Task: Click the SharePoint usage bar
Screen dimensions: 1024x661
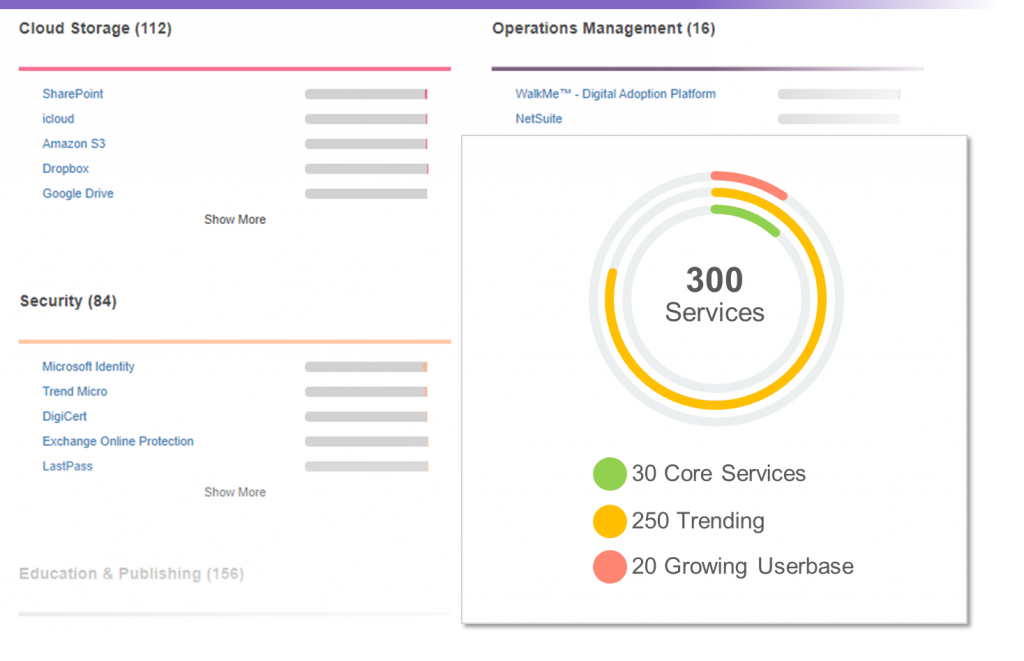Action: 366,94
